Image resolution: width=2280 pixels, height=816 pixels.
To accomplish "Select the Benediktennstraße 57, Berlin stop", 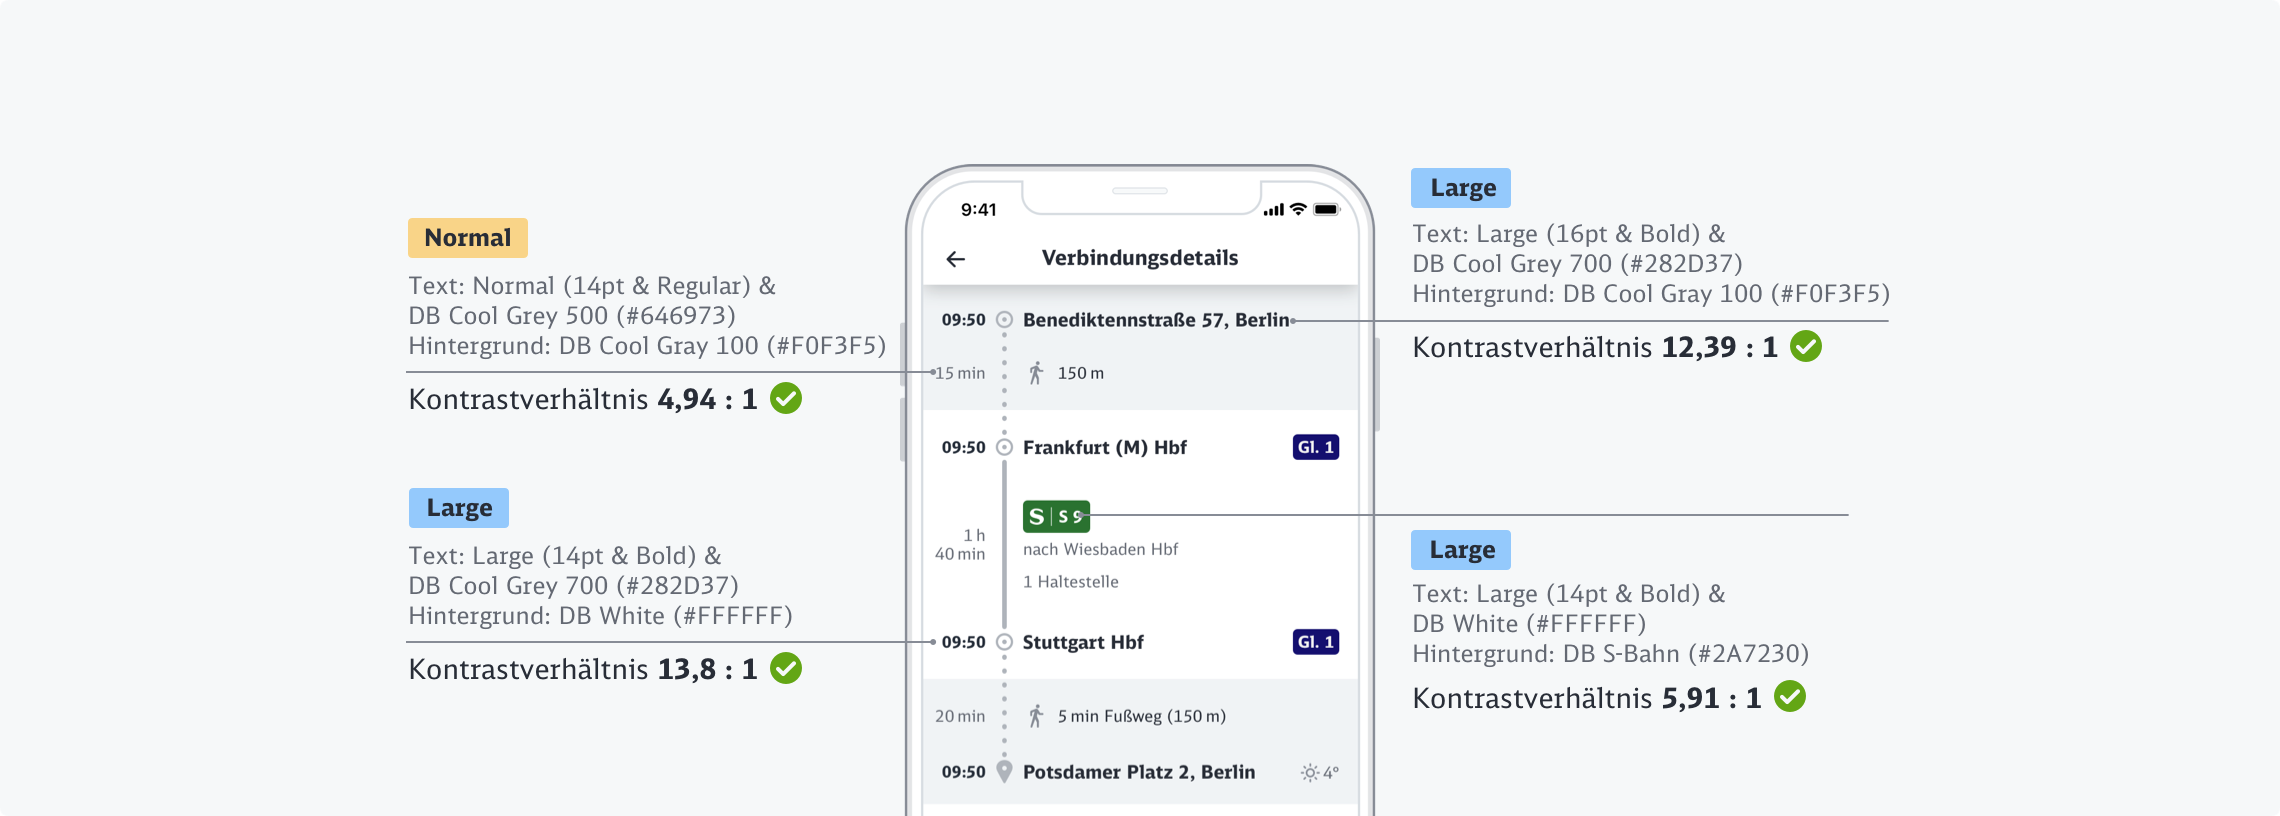I will (1155, 320).
